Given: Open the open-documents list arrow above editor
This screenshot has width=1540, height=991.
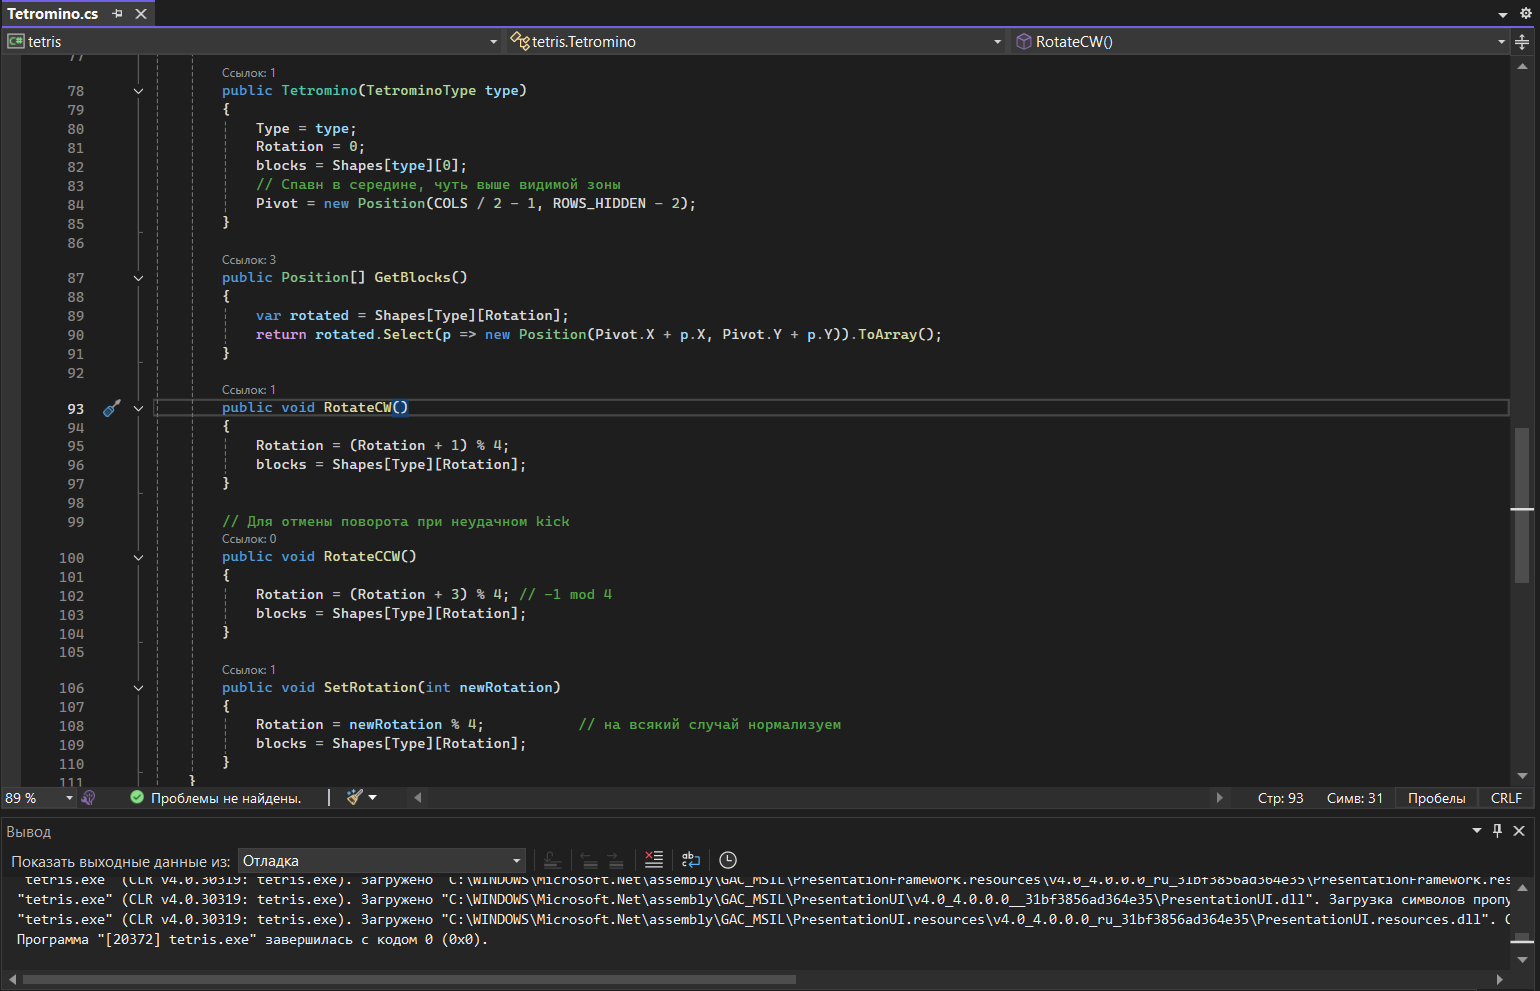Looking at the screenshot, I should 1502,15.
